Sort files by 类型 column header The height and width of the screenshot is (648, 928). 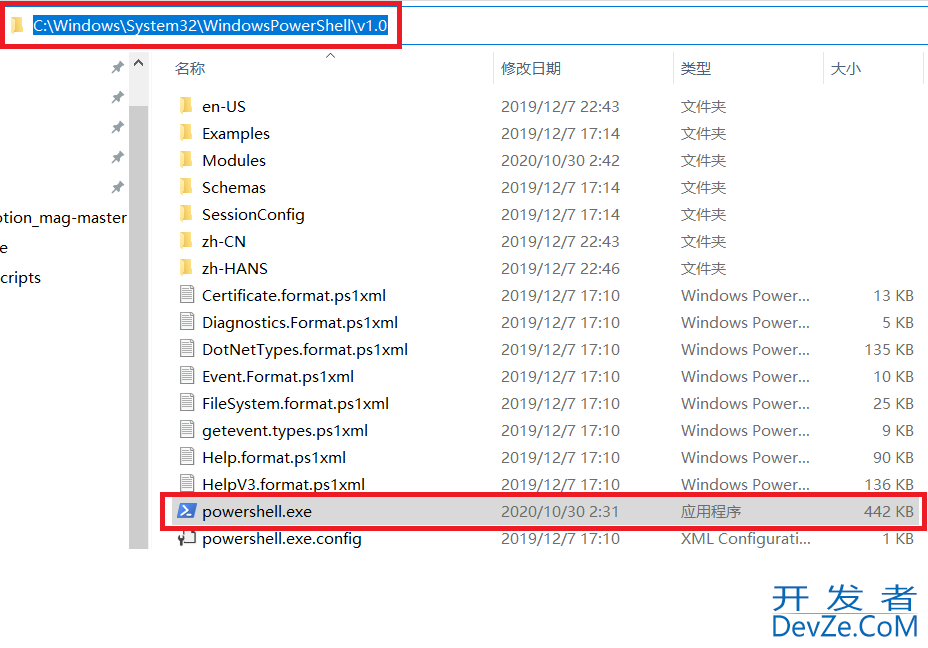pyautogui.click(x=695, y=69)
